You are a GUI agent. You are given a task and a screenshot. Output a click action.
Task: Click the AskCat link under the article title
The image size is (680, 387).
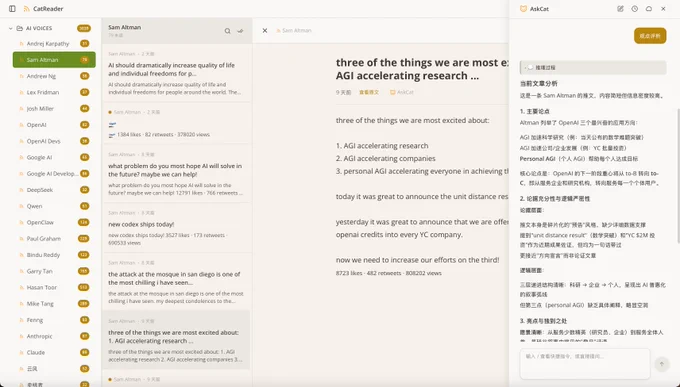402,92
